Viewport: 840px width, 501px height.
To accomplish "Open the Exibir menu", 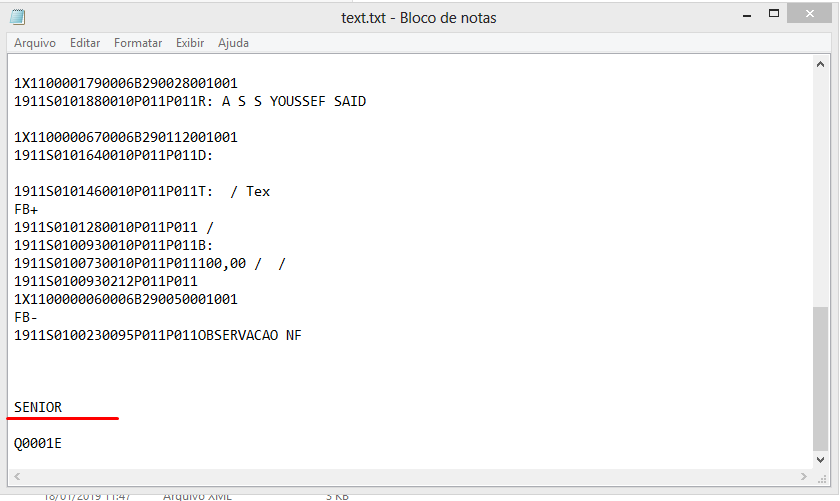I will click(190, 43).
